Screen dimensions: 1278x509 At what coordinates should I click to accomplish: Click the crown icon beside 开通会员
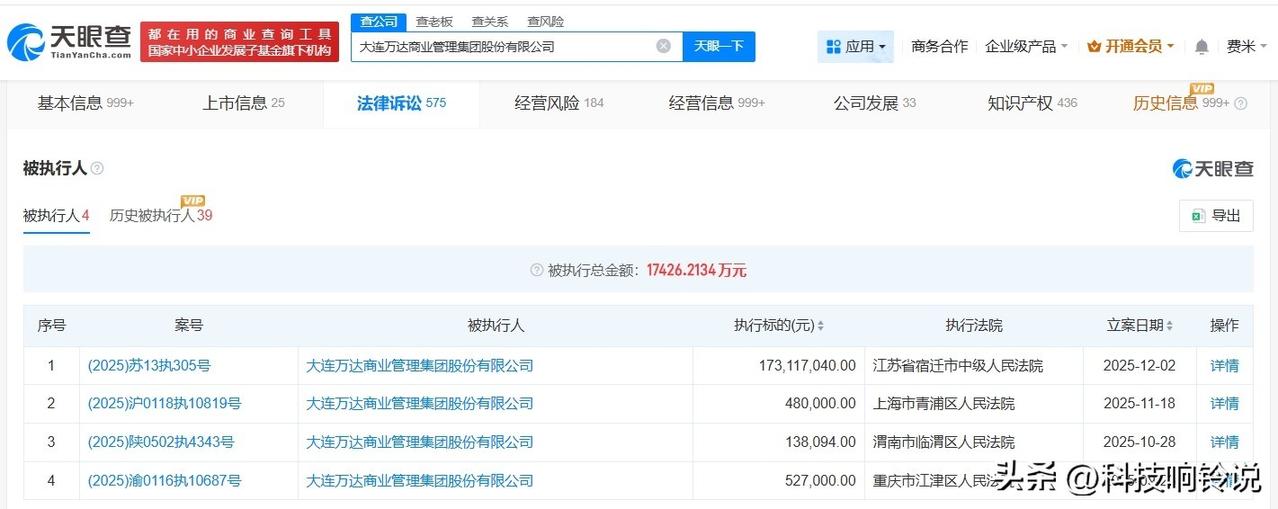pyautogui.click(x=1094, y=46)
